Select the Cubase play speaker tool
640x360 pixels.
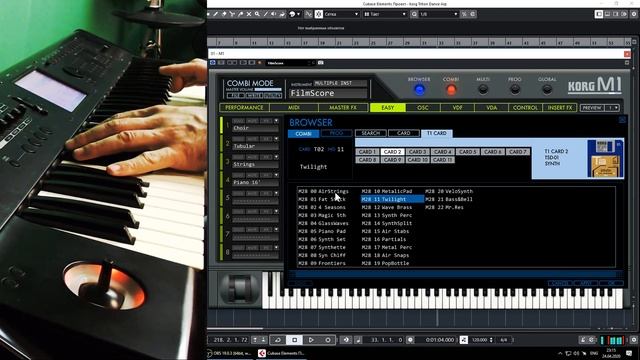point(273,14)
